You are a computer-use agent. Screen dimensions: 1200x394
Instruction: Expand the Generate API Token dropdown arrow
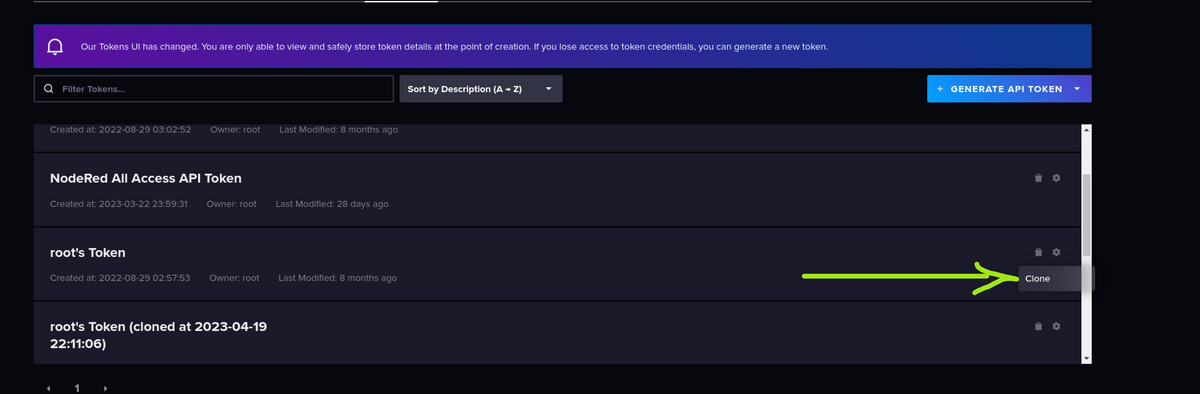pos(1077,89)
